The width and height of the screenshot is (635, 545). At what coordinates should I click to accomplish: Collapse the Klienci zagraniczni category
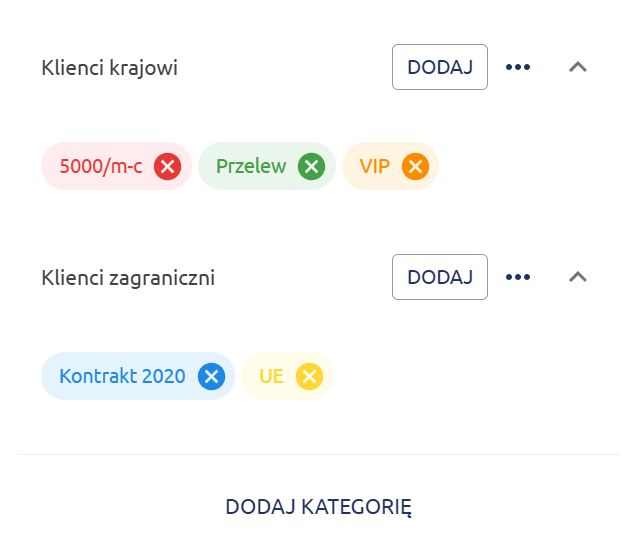[577, 277]
